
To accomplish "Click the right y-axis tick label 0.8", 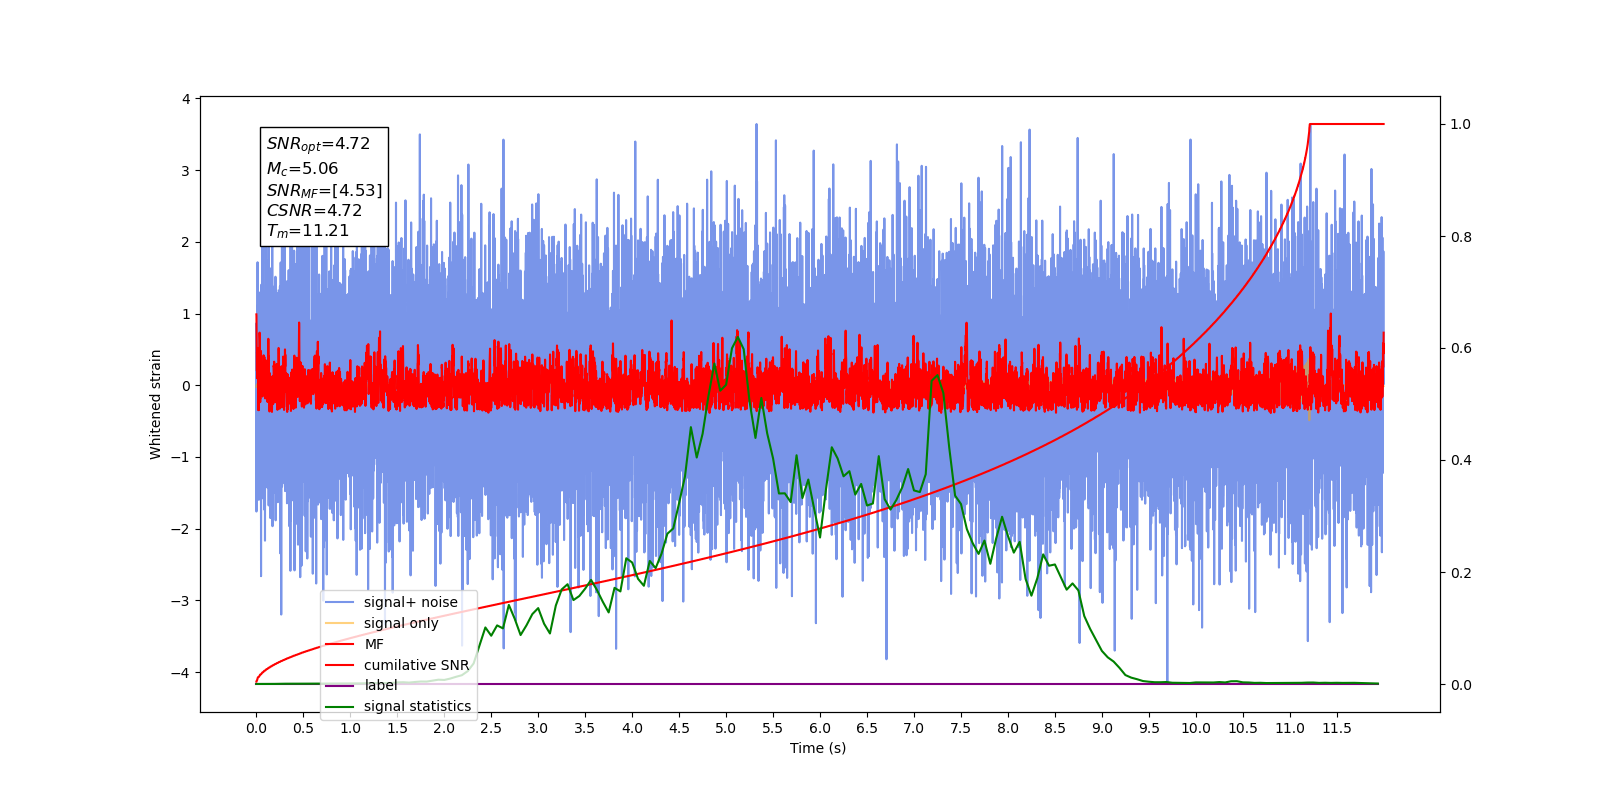I will pos(1461,237).
